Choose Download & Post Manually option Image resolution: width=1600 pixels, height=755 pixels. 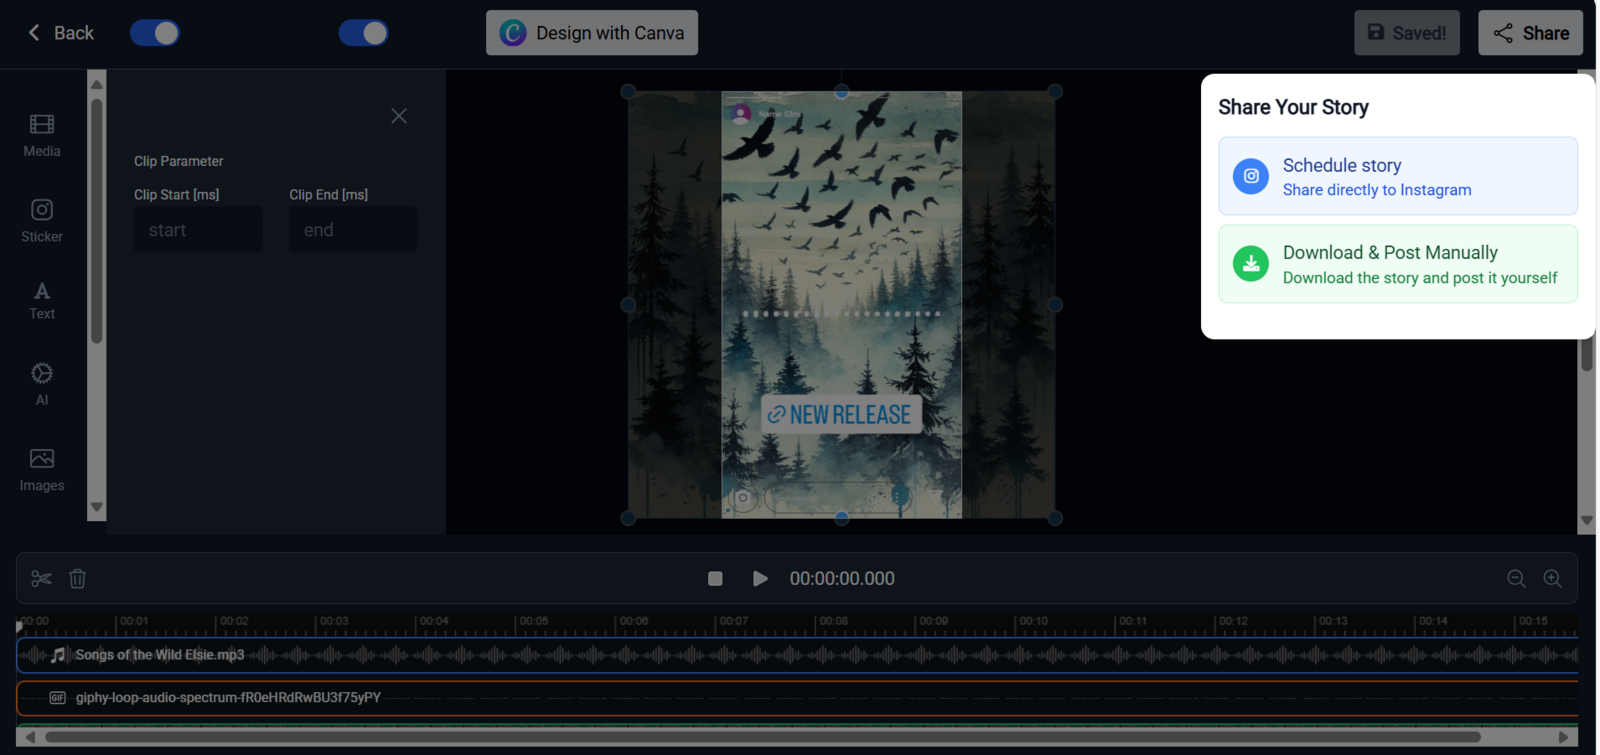click(1397, 264)
